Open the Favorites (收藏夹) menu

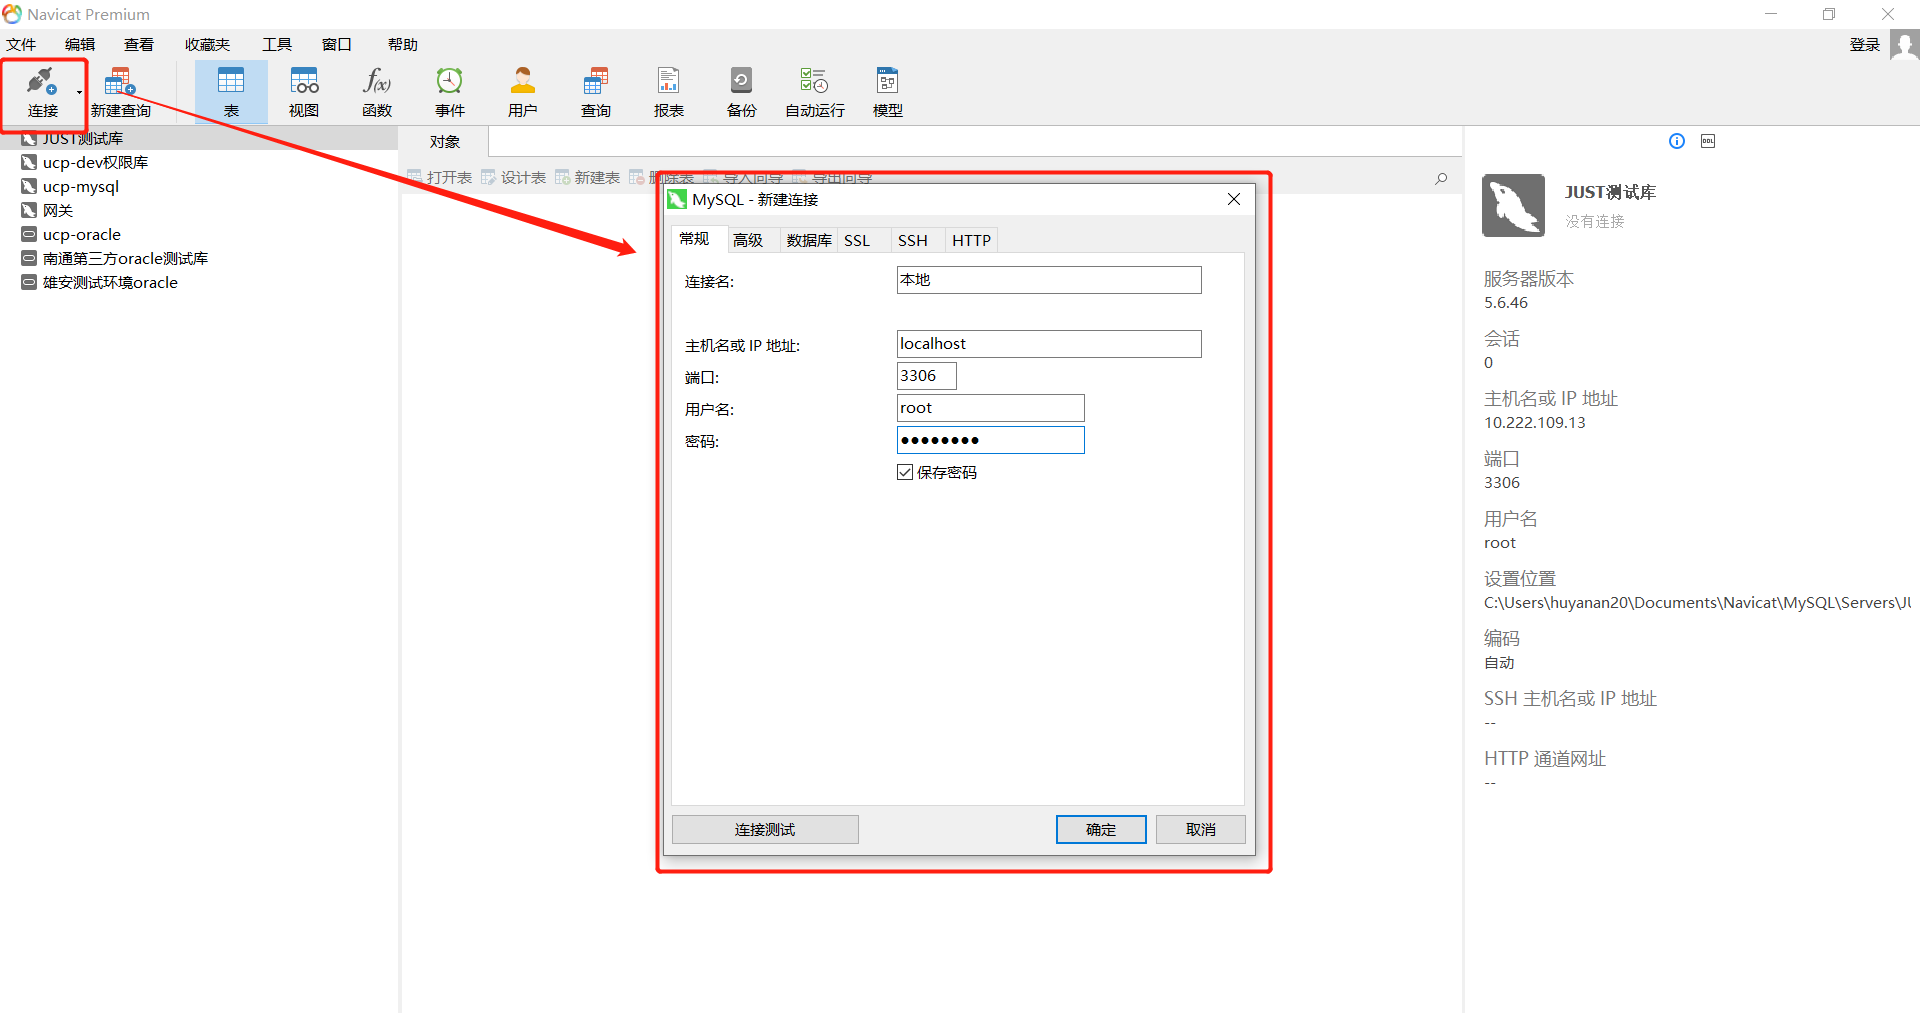coord(207,44)
